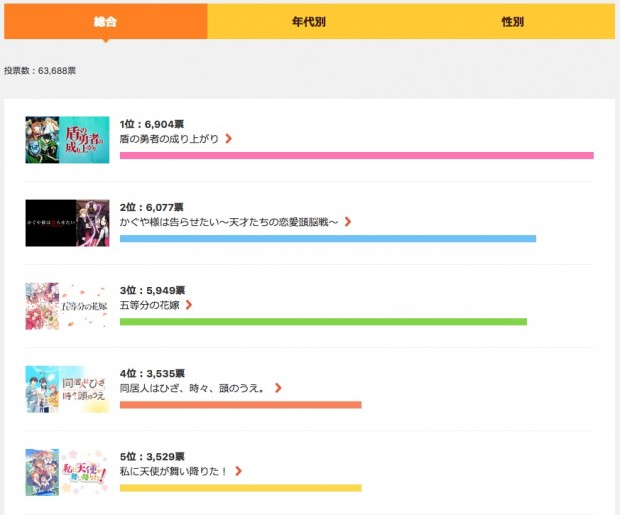Open the 性別 tab

pos(512,21)
